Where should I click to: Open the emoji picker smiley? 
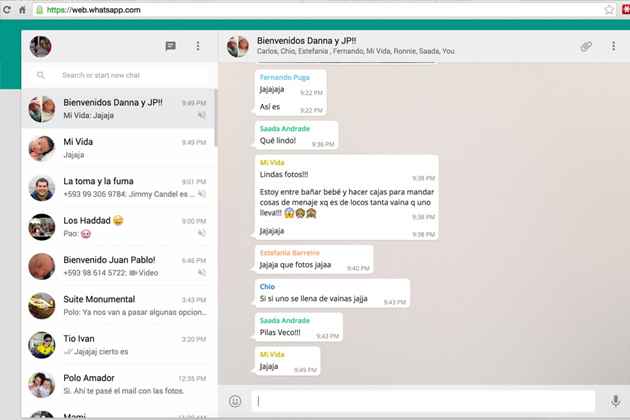(235, 401)
